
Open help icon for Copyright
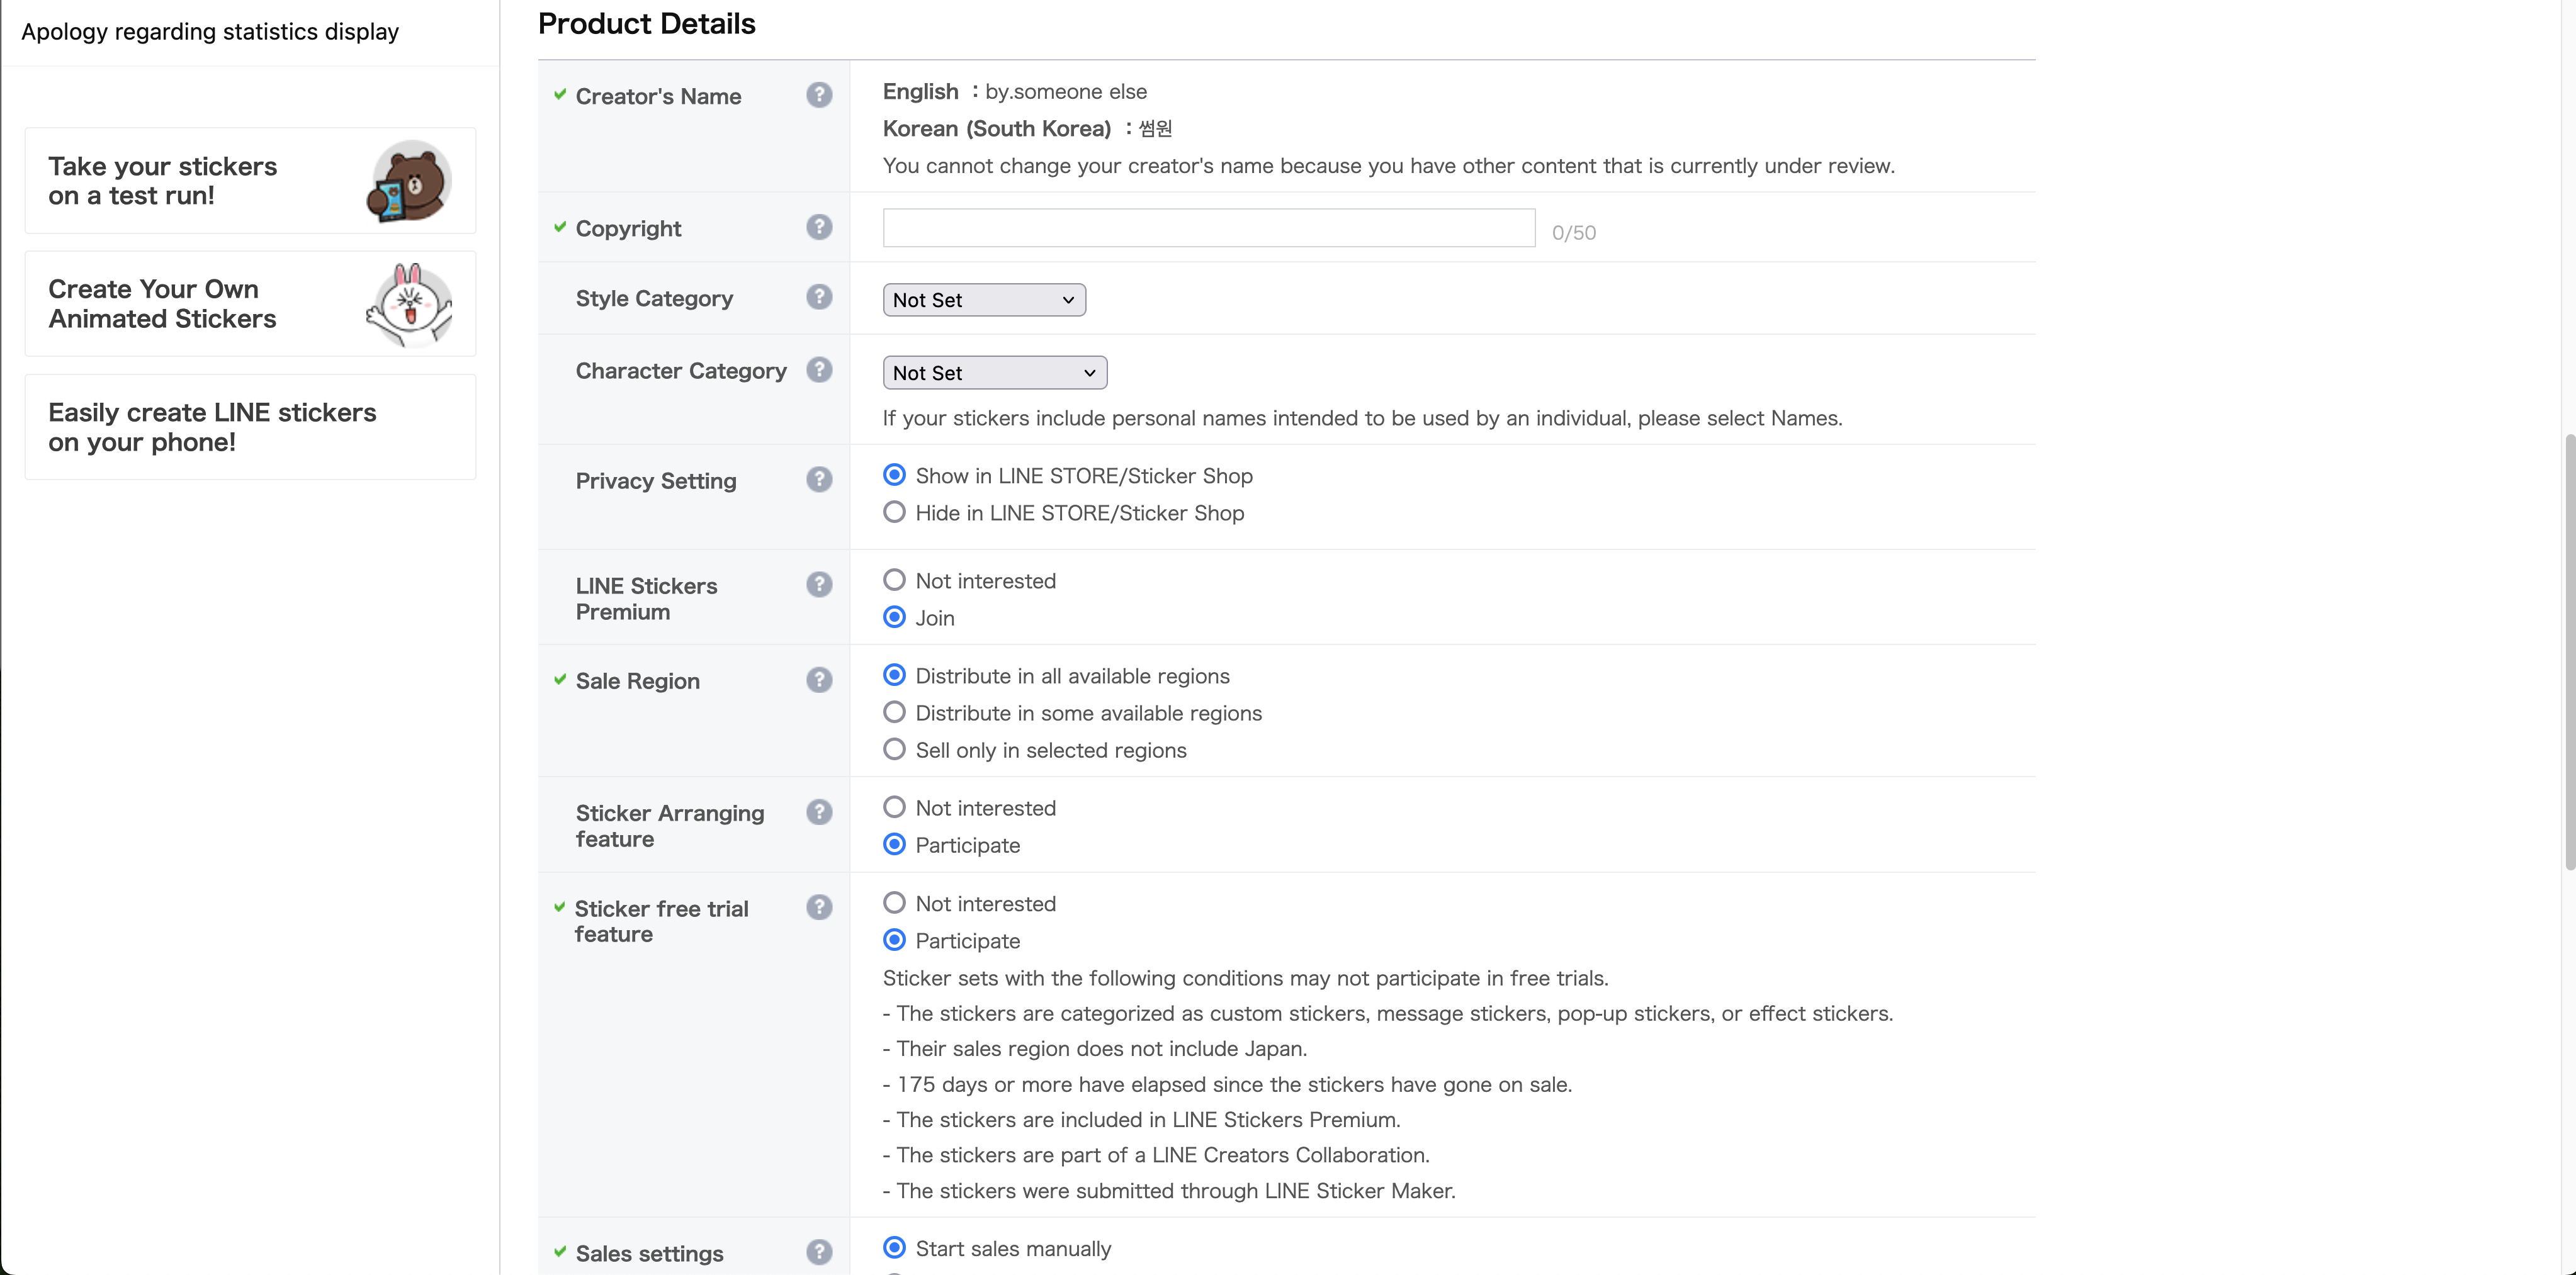click(x=819, y=227)
